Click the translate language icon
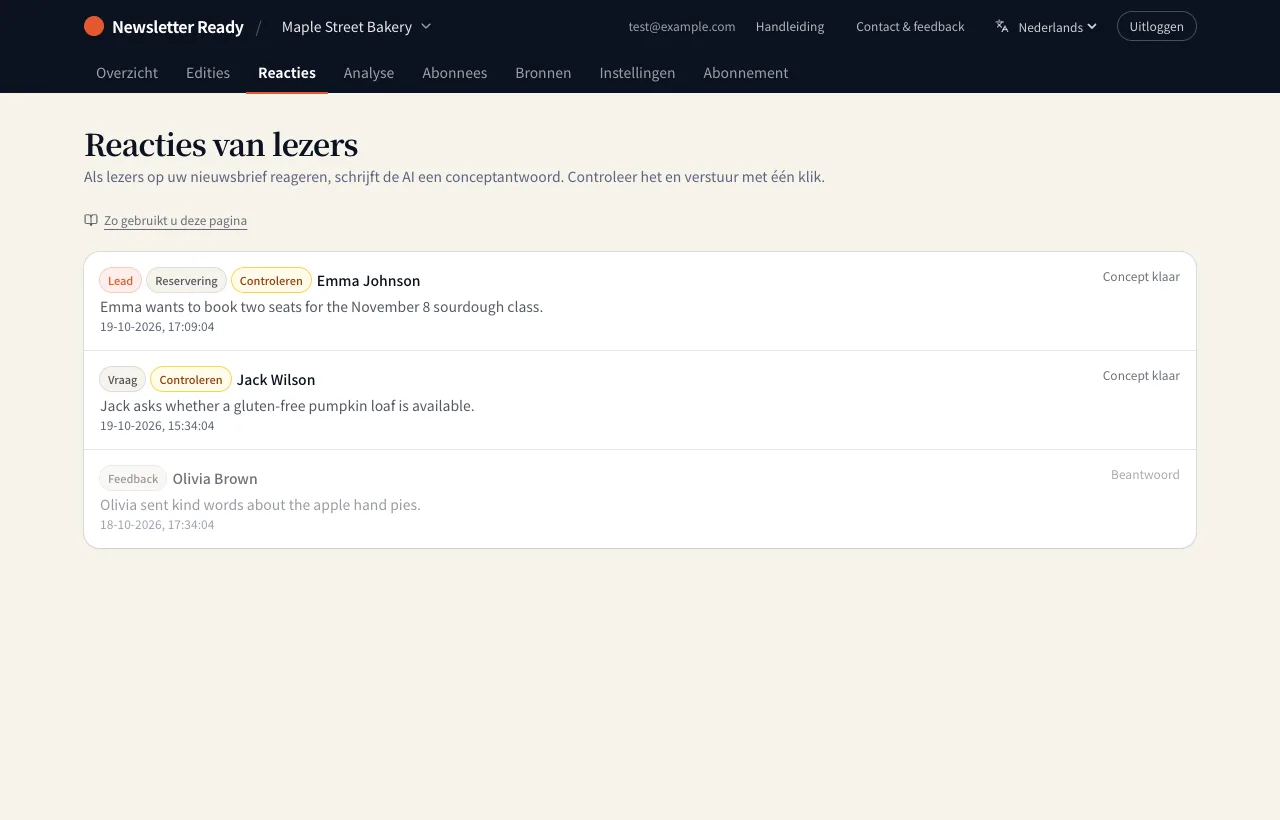Viewport: 1280px width, 820px height. 1002,26
